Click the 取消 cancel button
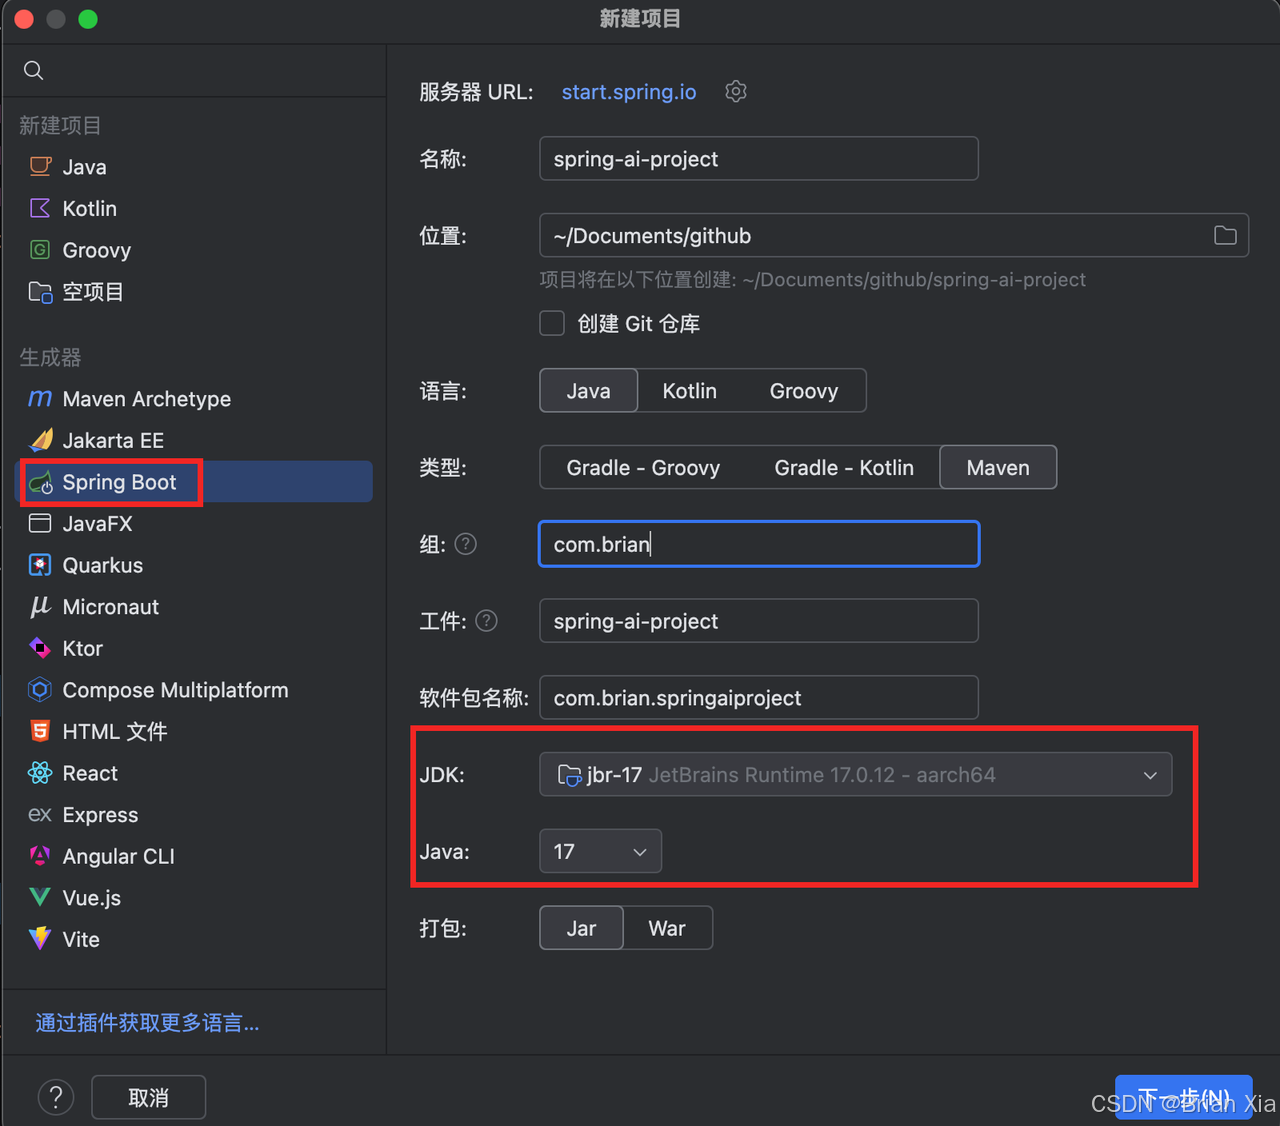The height and width of the screenshot is (1126, 1280). [x=148, y=1097]
